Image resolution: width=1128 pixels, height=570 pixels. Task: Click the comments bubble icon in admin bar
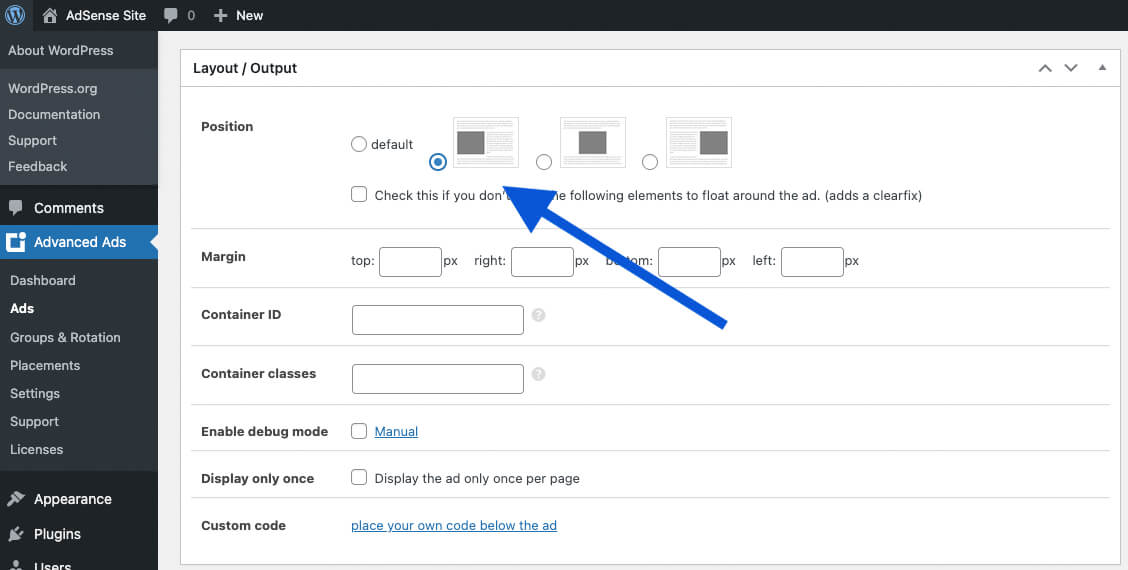pos(170,15)
